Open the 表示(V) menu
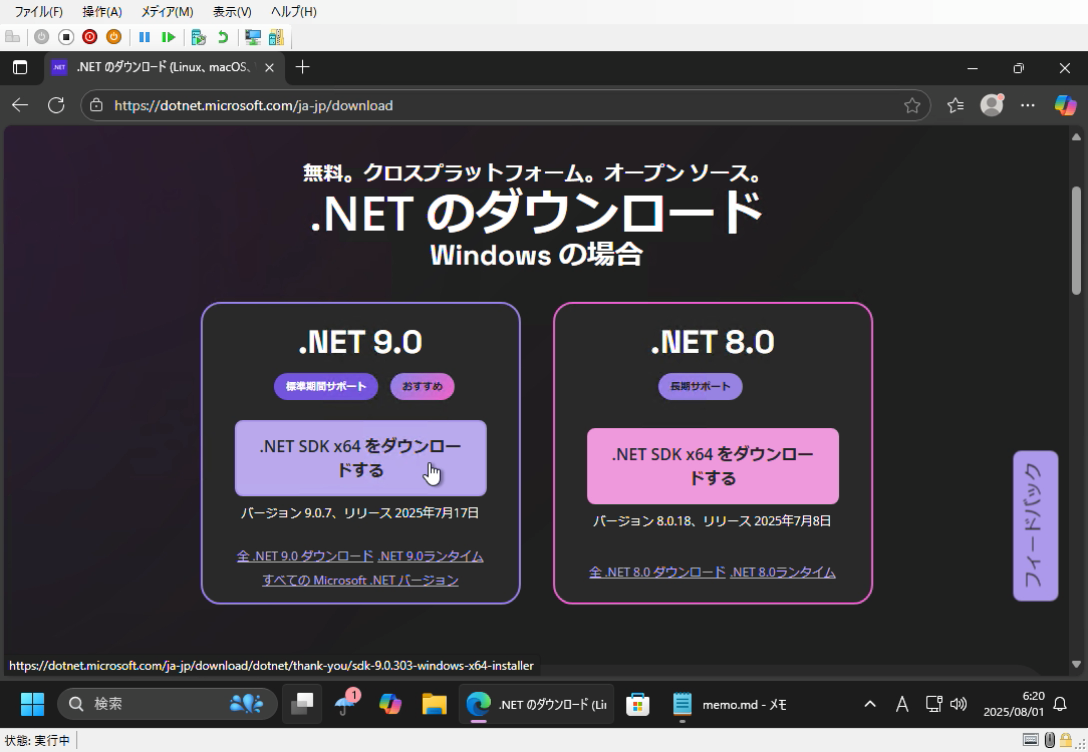Viewport: 1088px width, 752px height. 232,12
